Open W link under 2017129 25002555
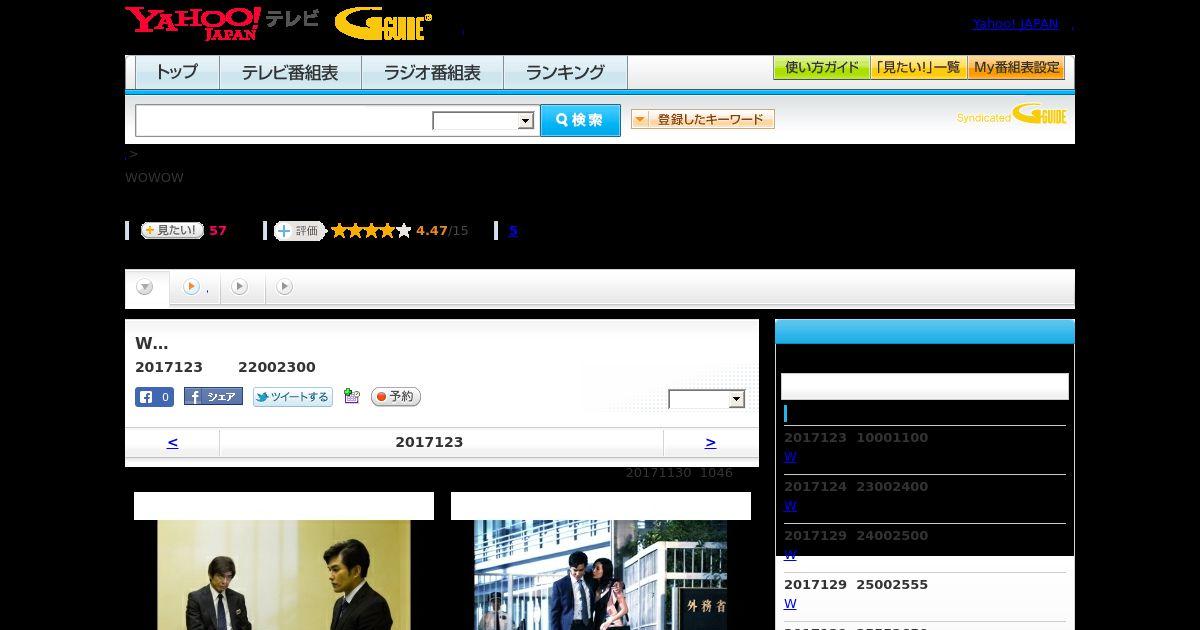1200x630 pixels. tap(790, 604)
